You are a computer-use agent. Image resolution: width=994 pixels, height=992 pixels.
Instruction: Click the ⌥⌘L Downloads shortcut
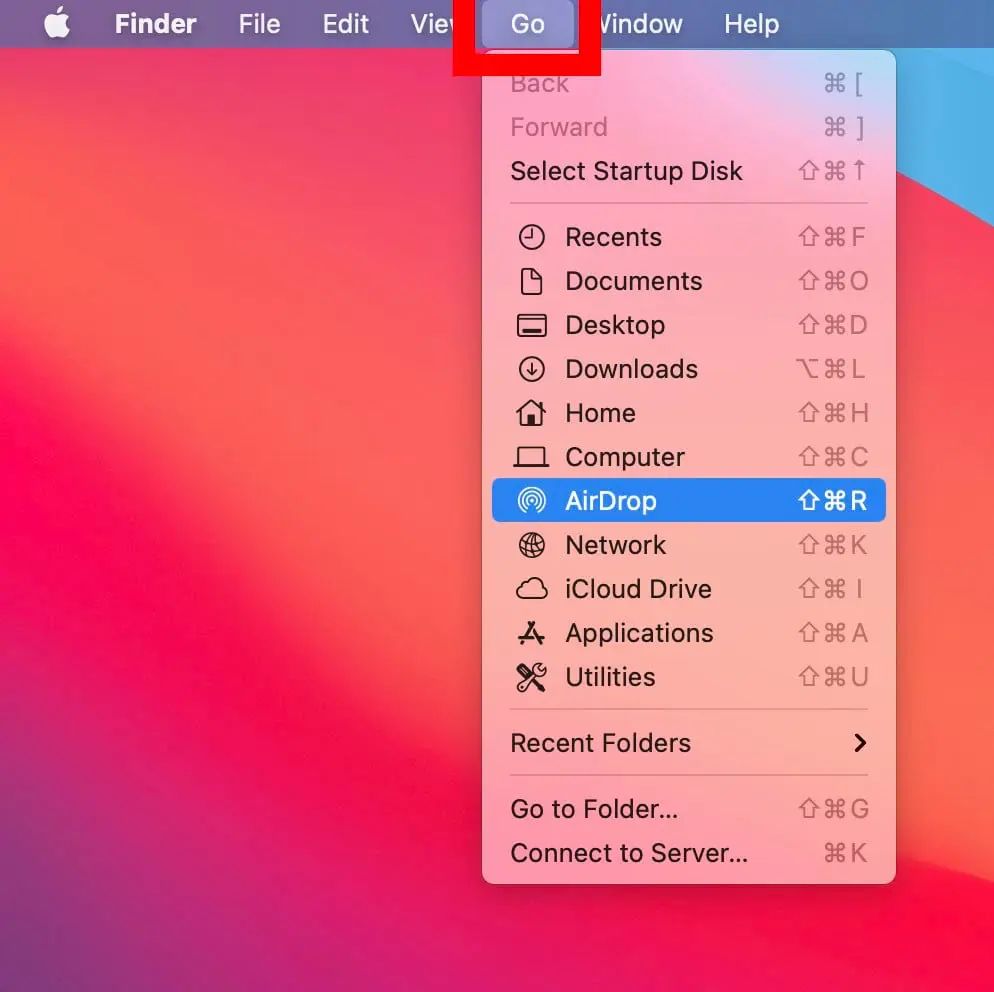tap(830, 369)
